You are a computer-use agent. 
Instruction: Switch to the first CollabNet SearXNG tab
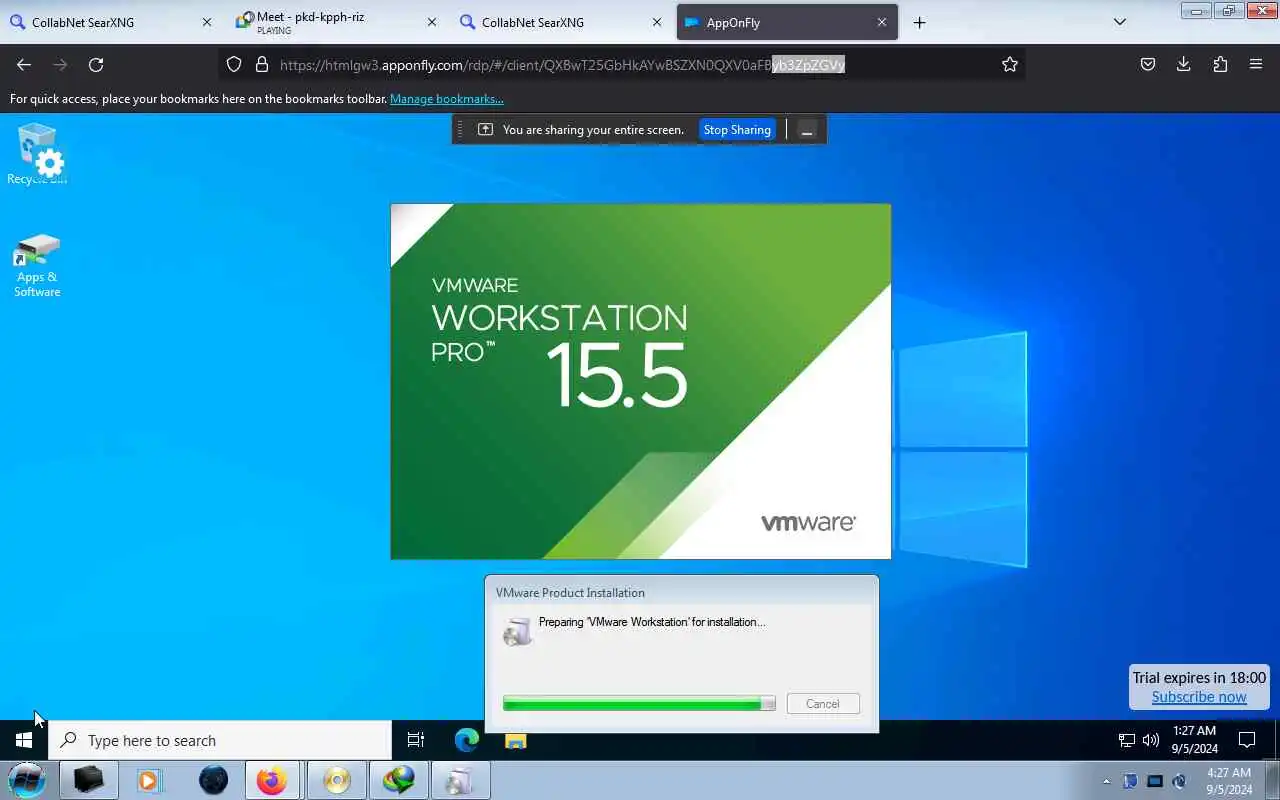point(110,22)
